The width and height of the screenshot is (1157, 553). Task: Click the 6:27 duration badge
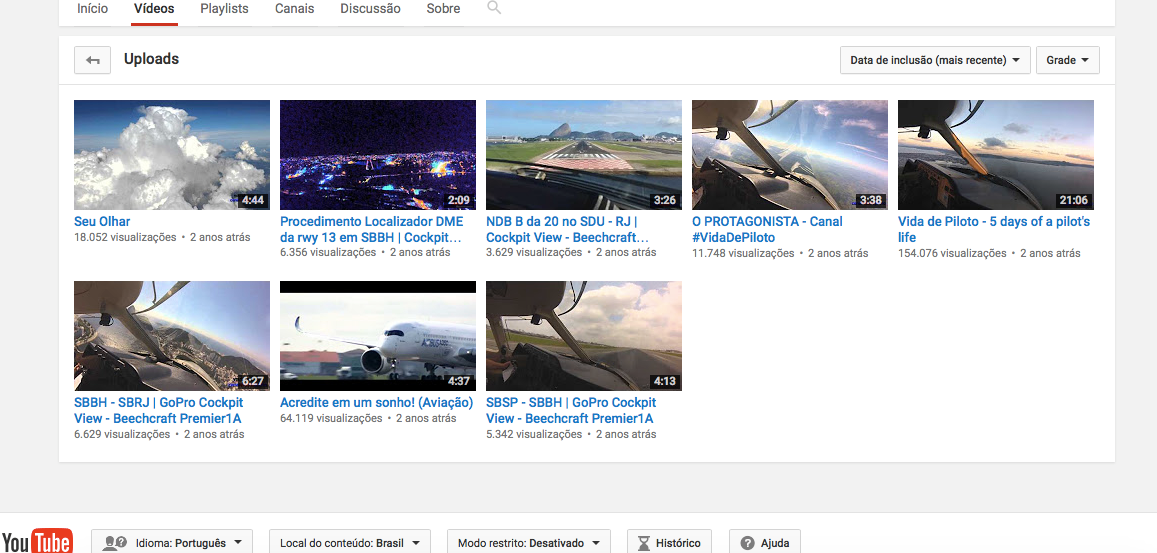252,381
